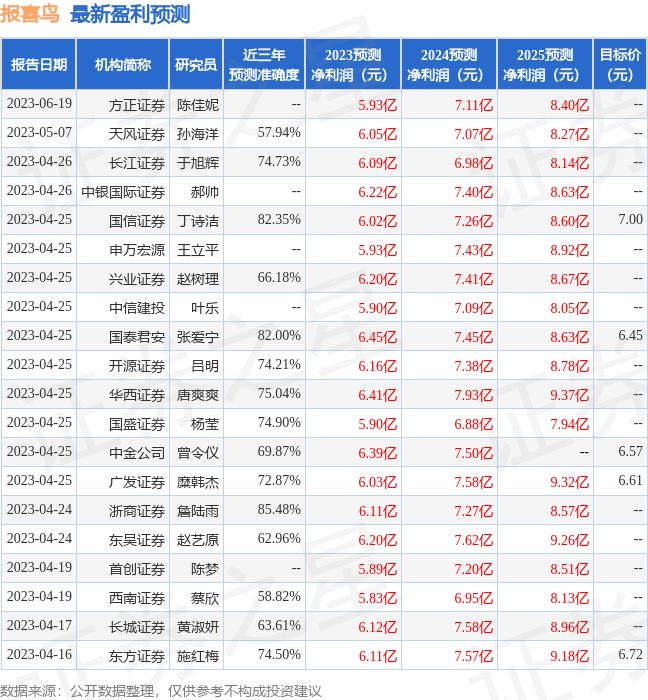648x700 pixels.
Task: Click researcher 吕明
Action: tap(205, 366)
